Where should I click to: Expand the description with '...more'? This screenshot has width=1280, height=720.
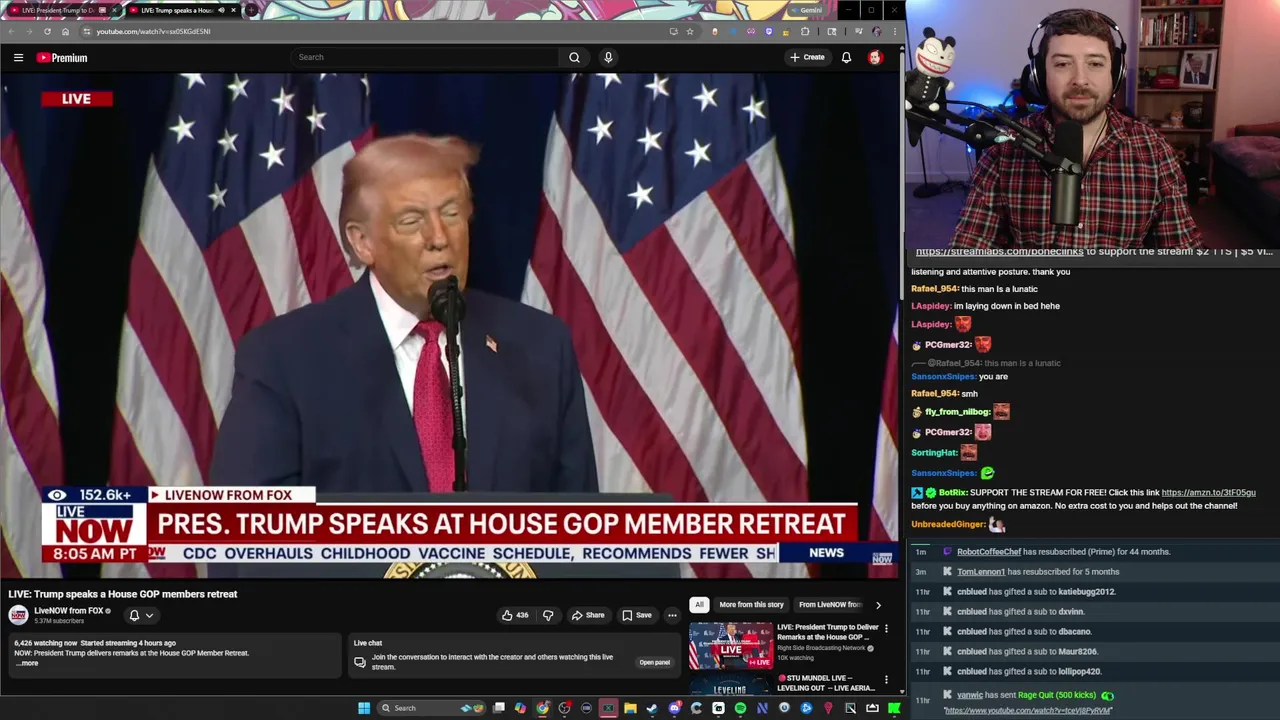pos(27,663)
